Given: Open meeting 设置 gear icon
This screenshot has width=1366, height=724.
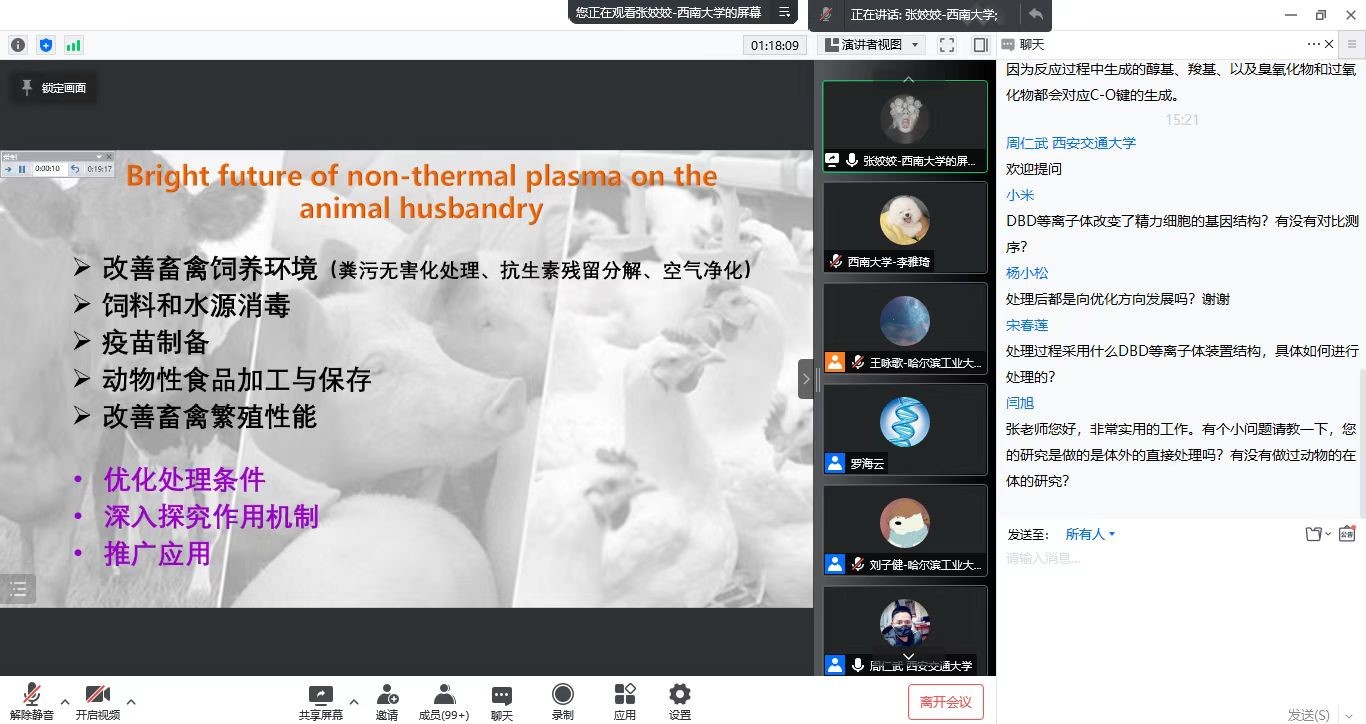Looking at the screenshot, I should 680,701.
